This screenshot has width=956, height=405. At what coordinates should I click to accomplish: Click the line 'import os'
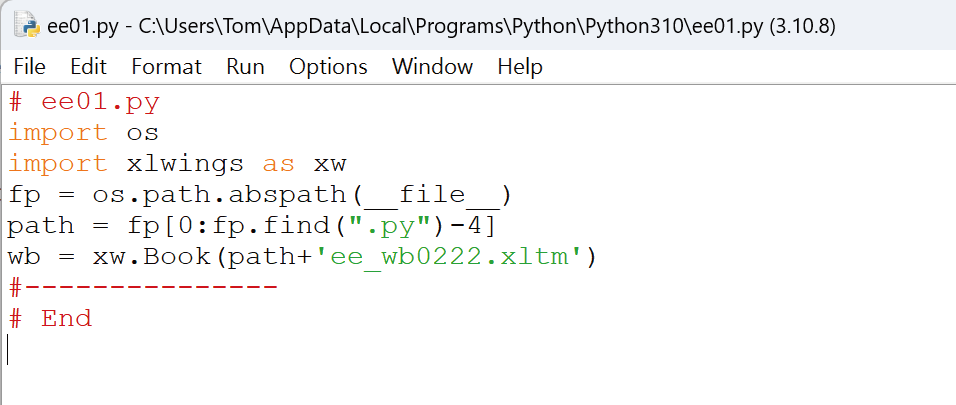coord(83,132)
